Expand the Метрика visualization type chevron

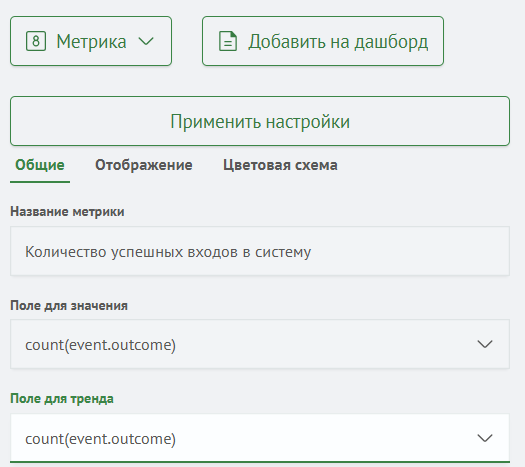(146, 41)
